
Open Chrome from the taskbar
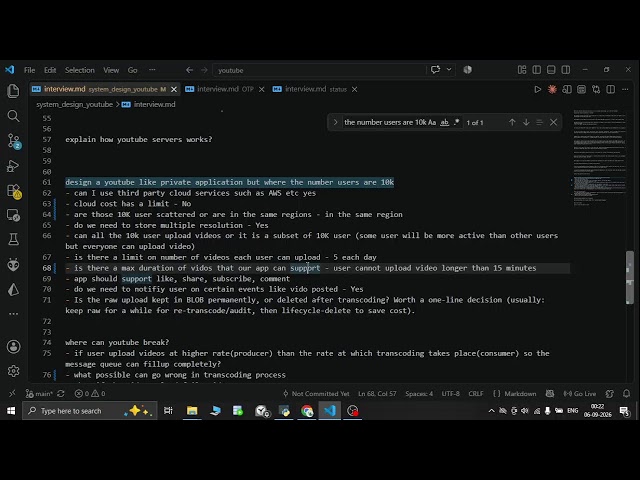pos(307,411)
